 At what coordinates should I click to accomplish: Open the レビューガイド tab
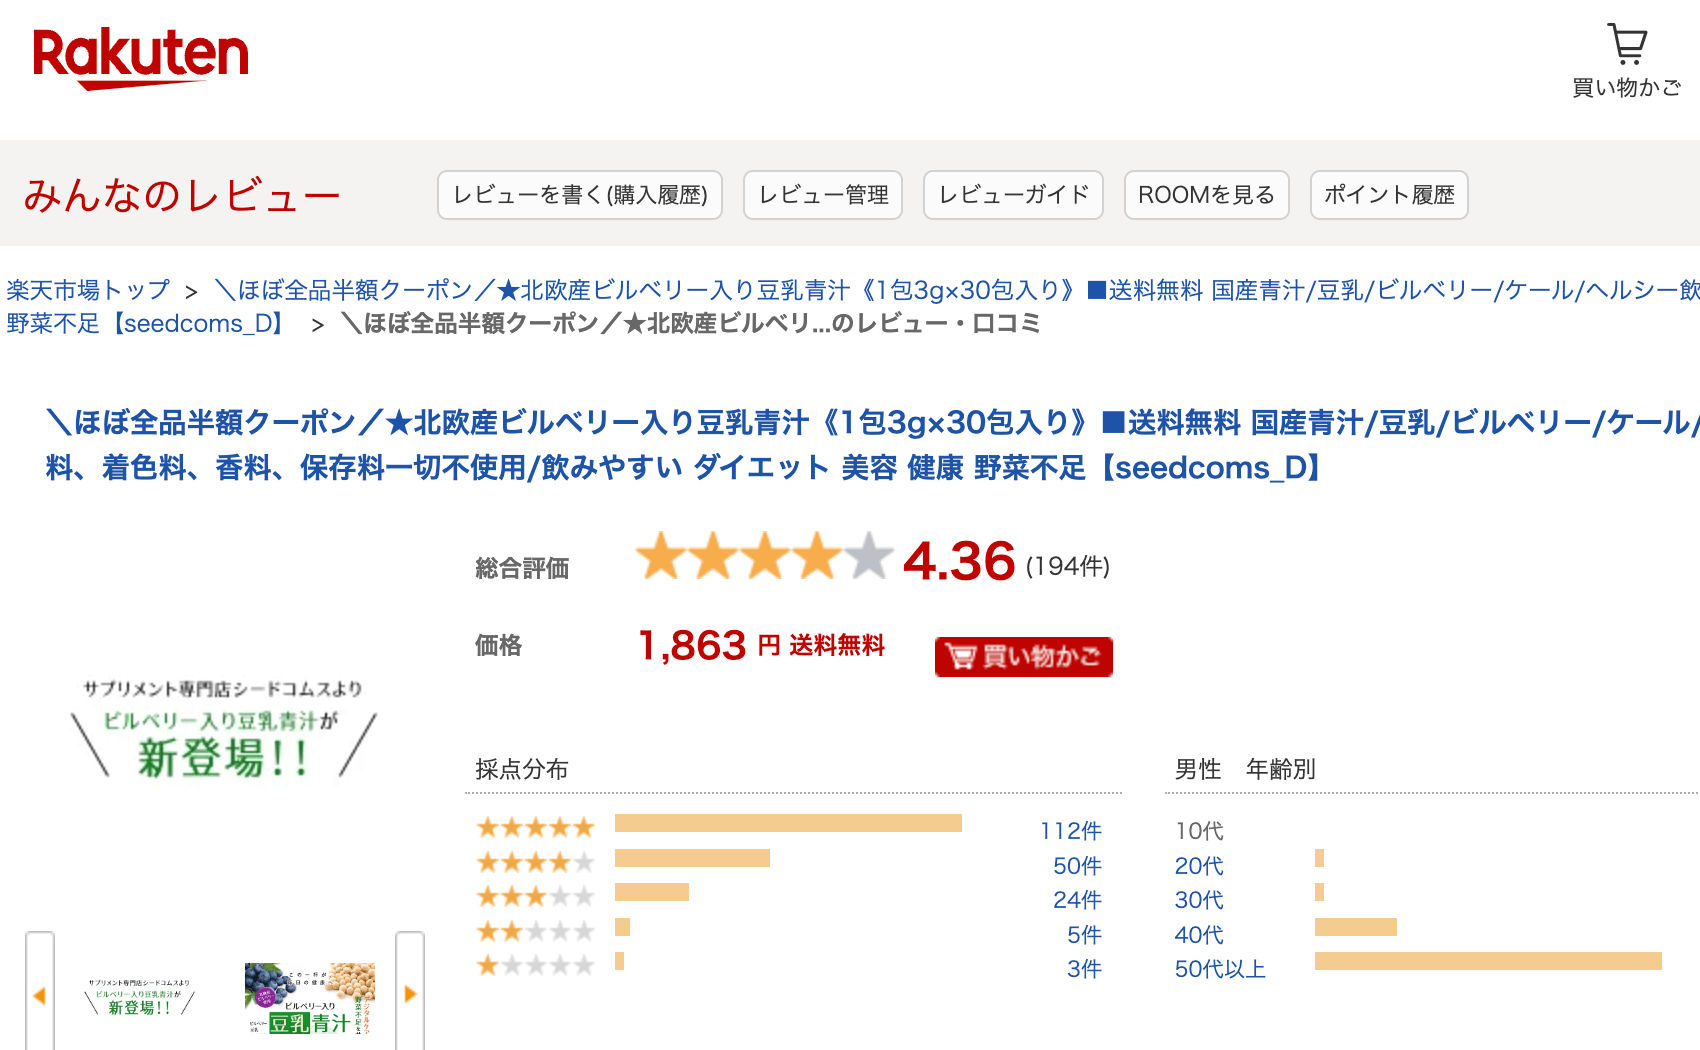[x=1013, y=195]
